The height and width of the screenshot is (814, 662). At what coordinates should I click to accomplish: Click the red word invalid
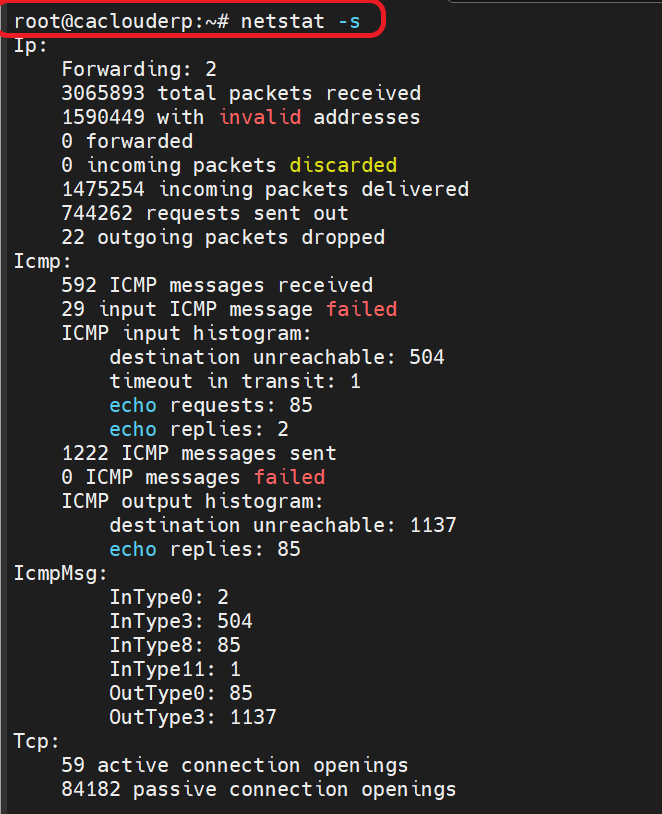tap(260, 117)
